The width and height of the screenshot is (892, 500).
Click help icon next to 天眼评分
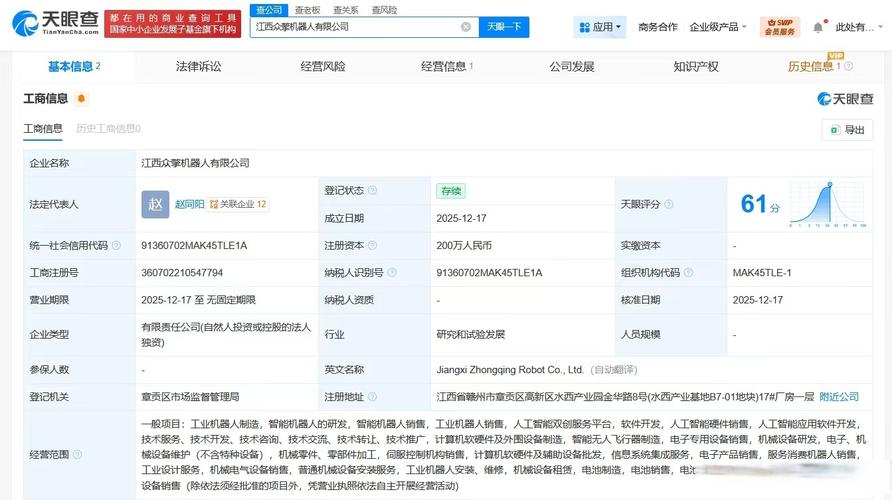tap(669, 204)
